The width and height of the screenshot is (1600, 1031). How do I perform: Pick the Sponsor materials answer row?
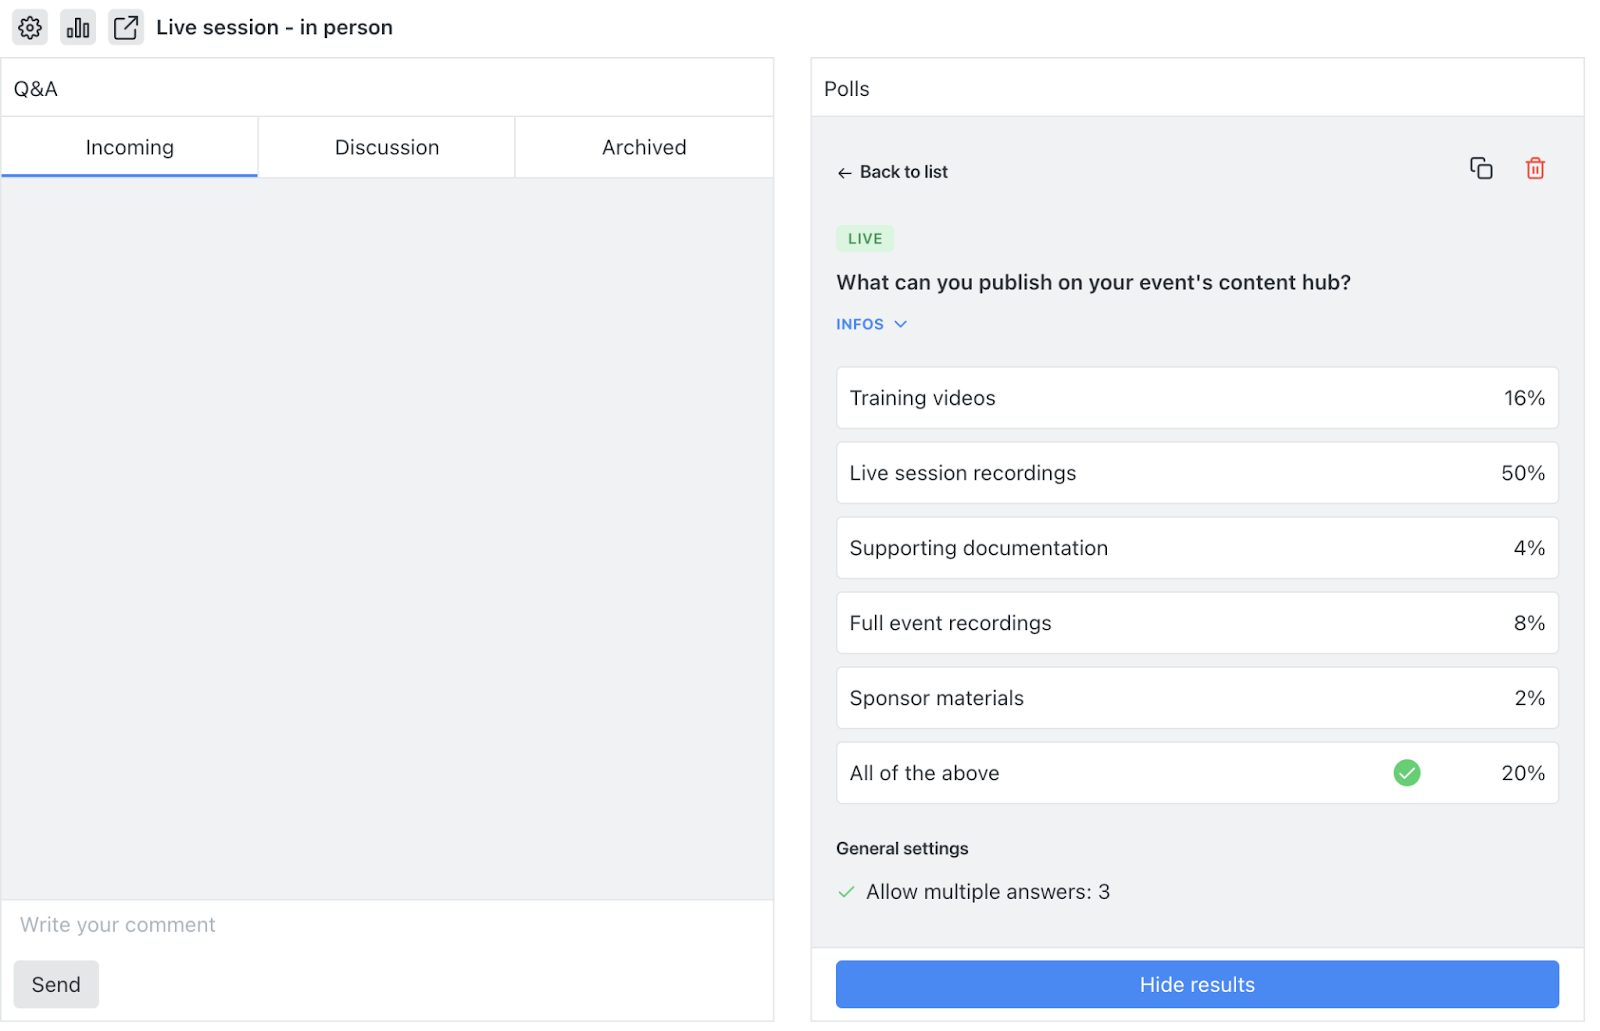click(1197, 698)
